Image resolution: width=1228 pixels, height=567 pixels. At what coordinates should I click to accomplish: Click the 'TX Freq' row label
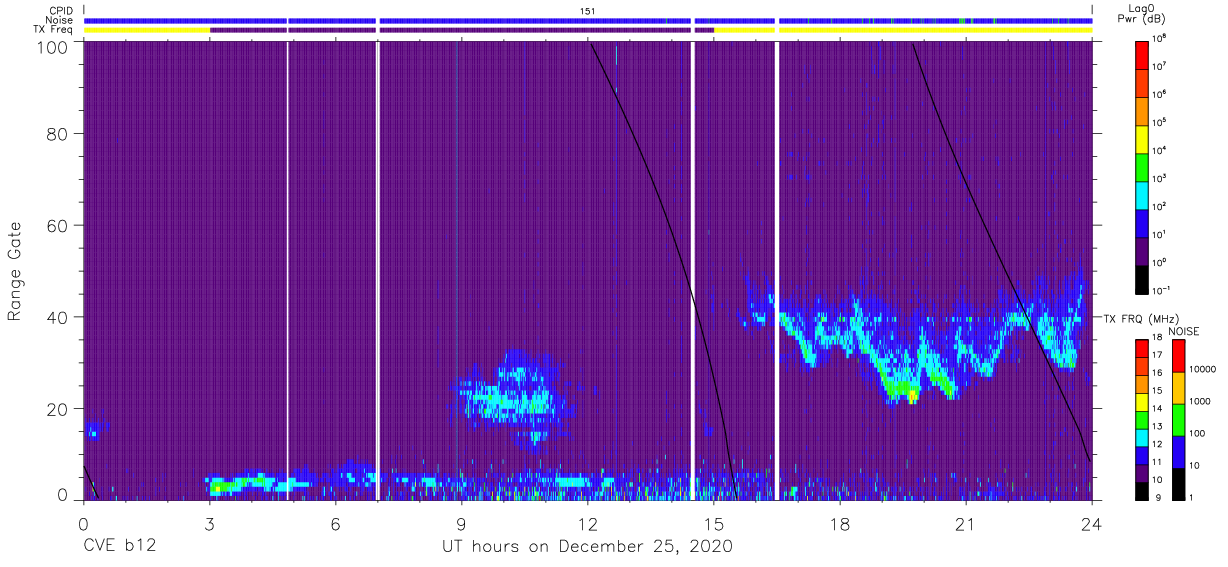(53, 30)
